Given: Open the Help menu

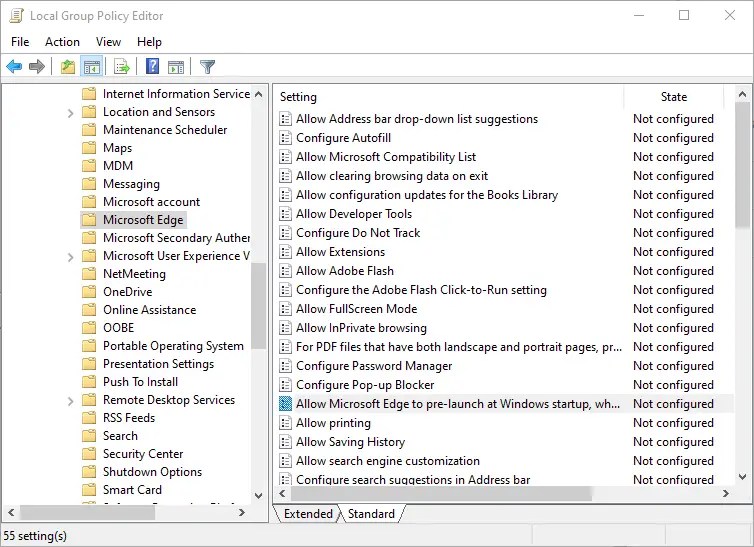Looking at the screenshot, I should point(149,42).
